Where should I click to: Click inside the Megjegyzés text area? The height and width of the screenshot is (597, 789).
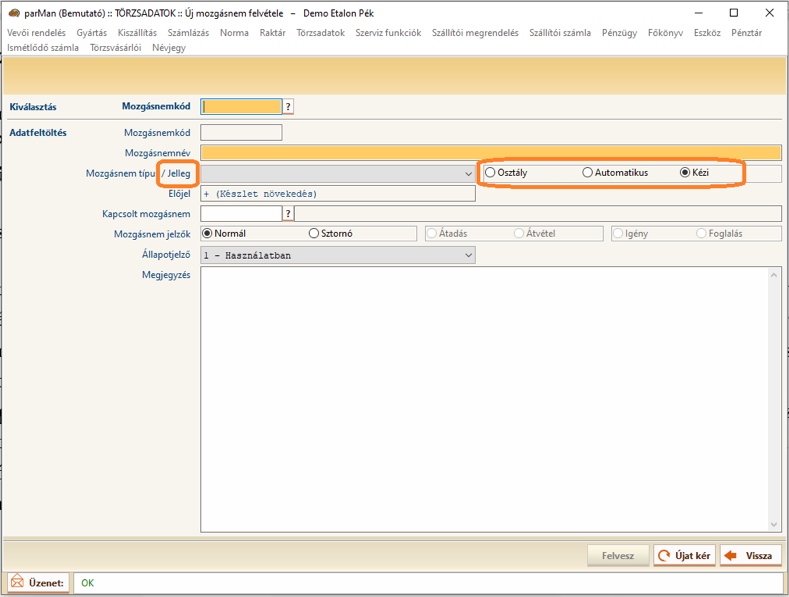[x=484, y=399]
